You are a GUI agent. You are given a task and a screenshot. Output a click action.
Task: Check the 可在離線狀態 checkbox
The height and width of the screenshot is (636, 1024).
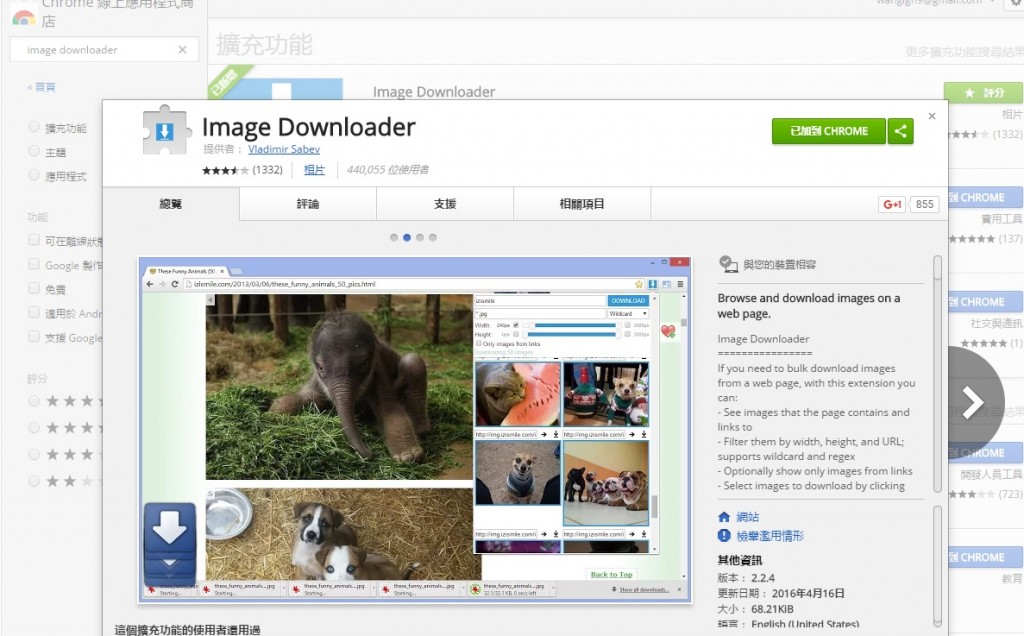pyautogui.click(x=34, y=240)
